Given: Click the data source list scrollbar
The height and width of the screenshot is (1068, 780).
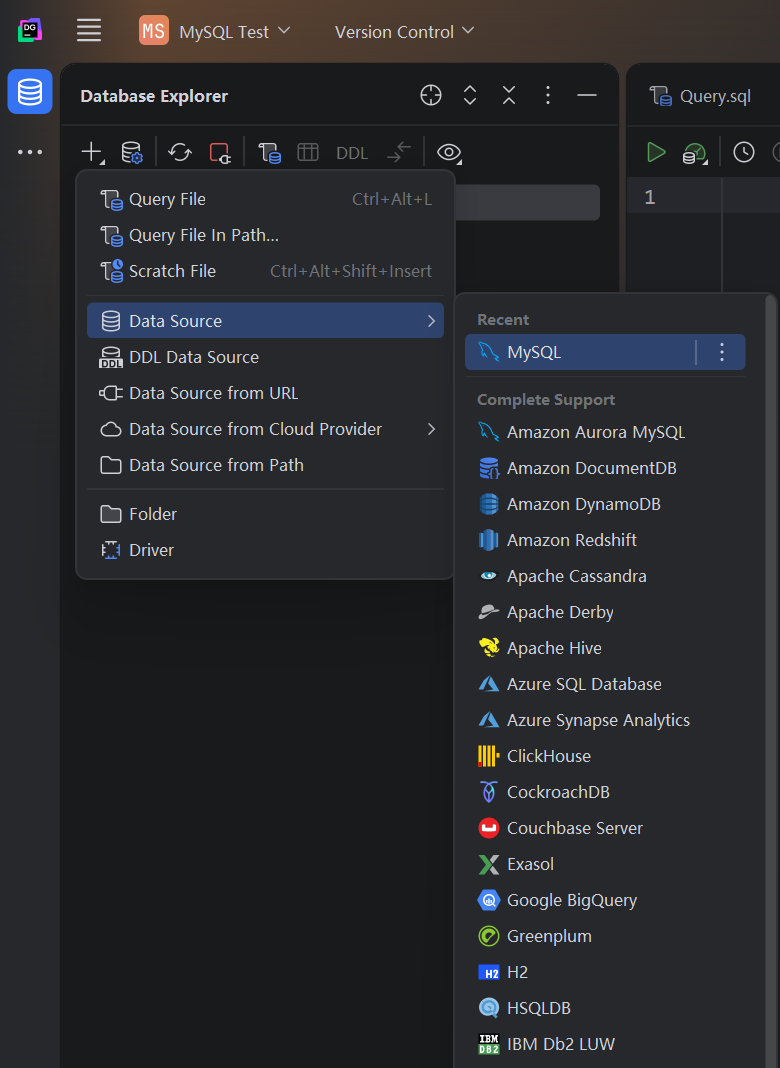Looking at the screenshot, I should point(770,681).
